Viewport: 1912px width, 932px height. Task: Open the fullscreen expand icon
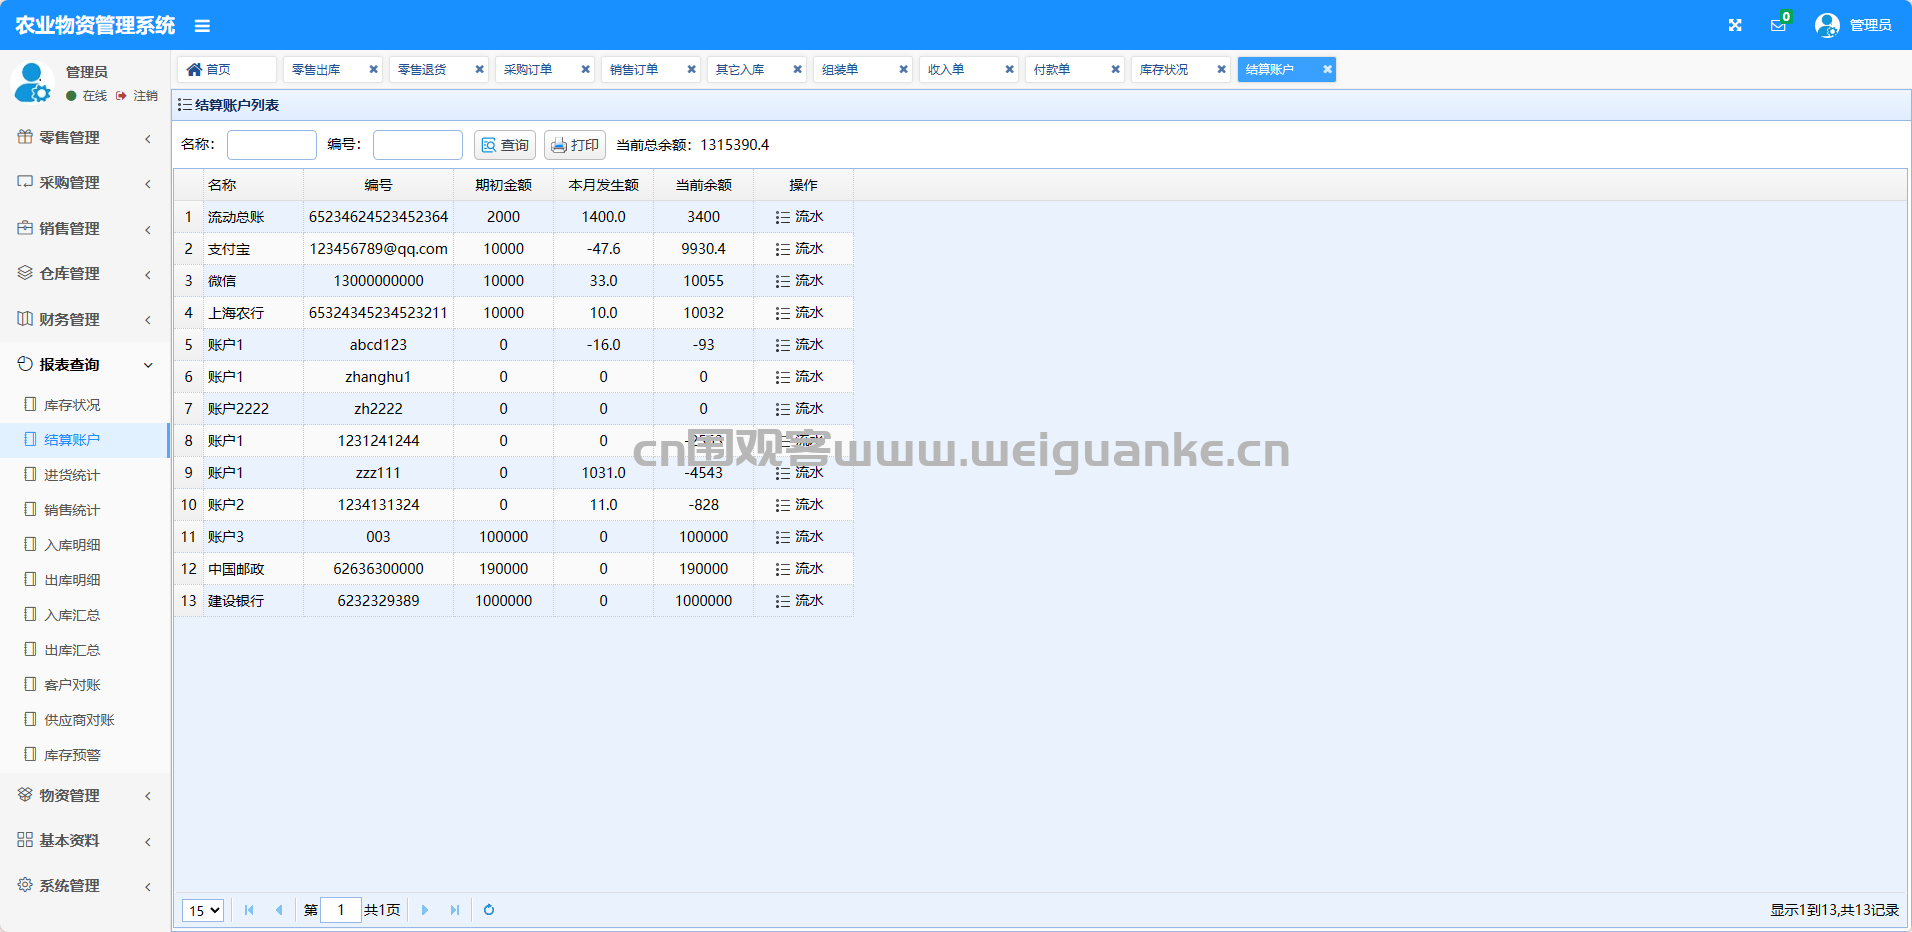point(1735,25)
